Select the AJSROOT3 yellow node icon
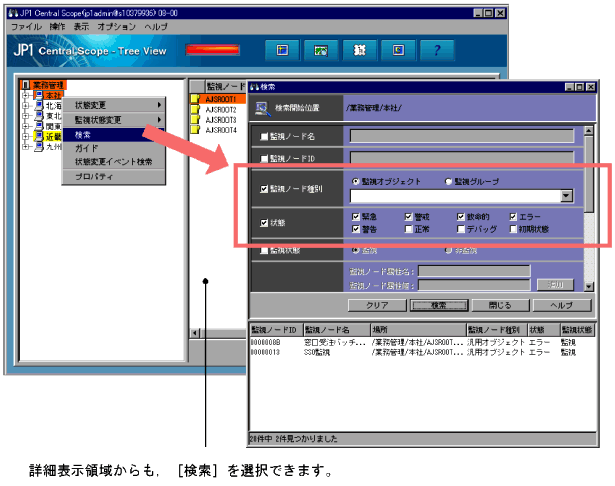Screen dimensions: 615x486 click(195, 119)
